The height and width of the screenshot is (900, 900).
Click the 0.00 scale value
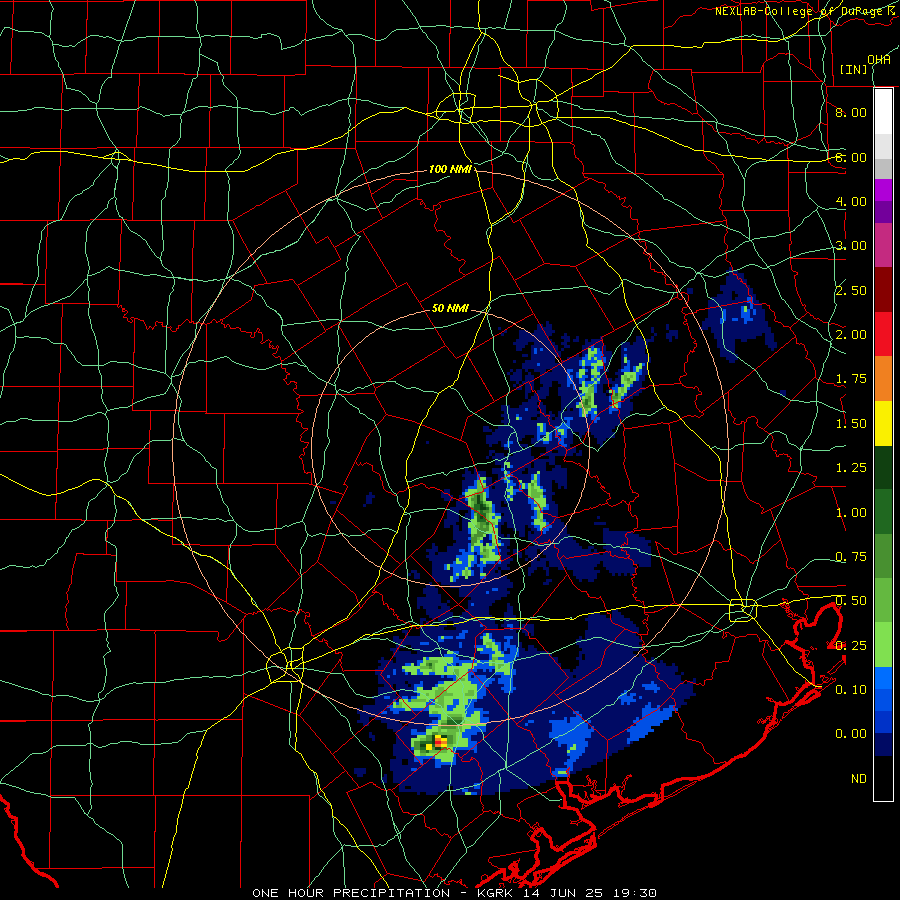851,734
